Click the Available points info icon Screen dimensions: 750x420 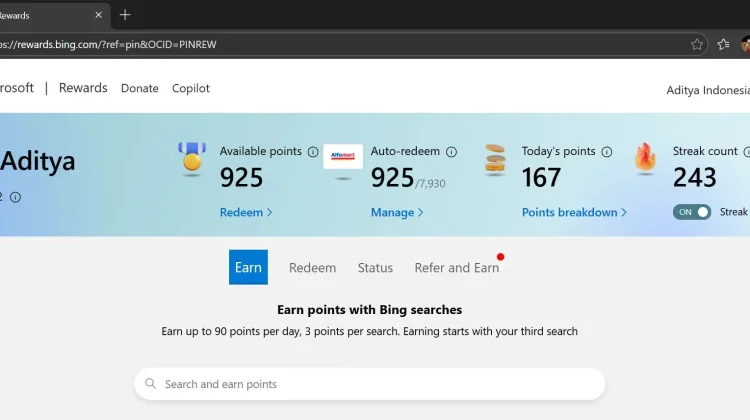(x=313, y=152)
